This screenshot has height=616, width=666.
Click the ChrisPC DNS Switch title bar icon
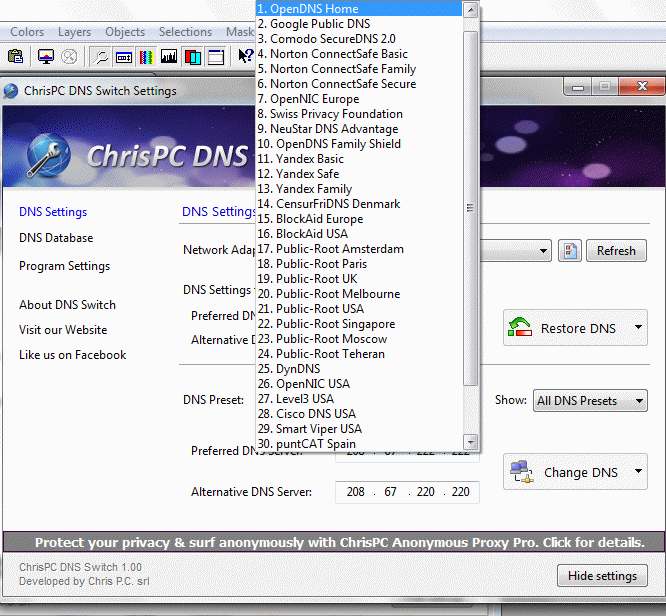11,91
